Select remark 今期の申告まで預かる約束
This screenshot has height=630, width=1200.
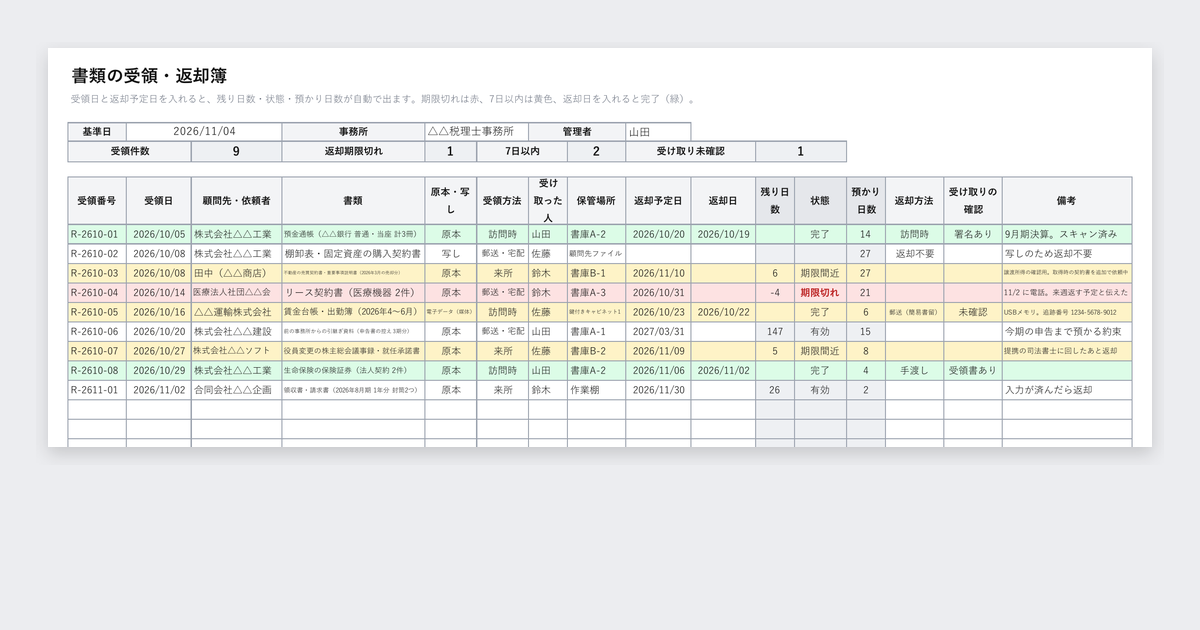coord(1067,332)
